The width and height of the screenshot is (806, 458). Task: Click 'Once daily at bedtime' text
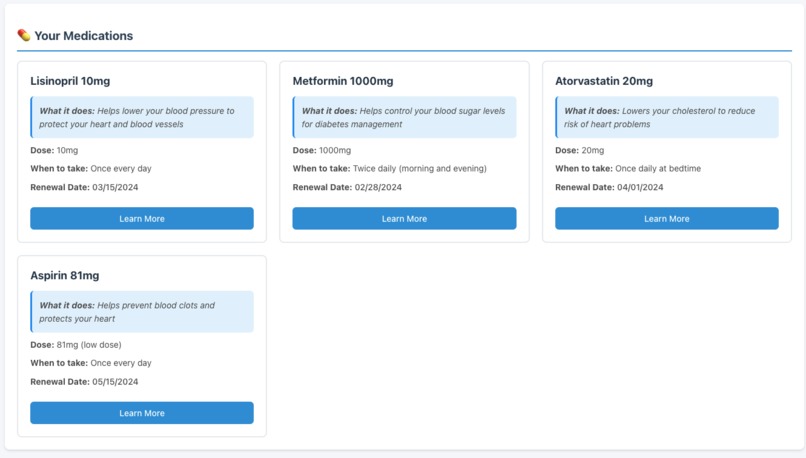click(658, 168)
